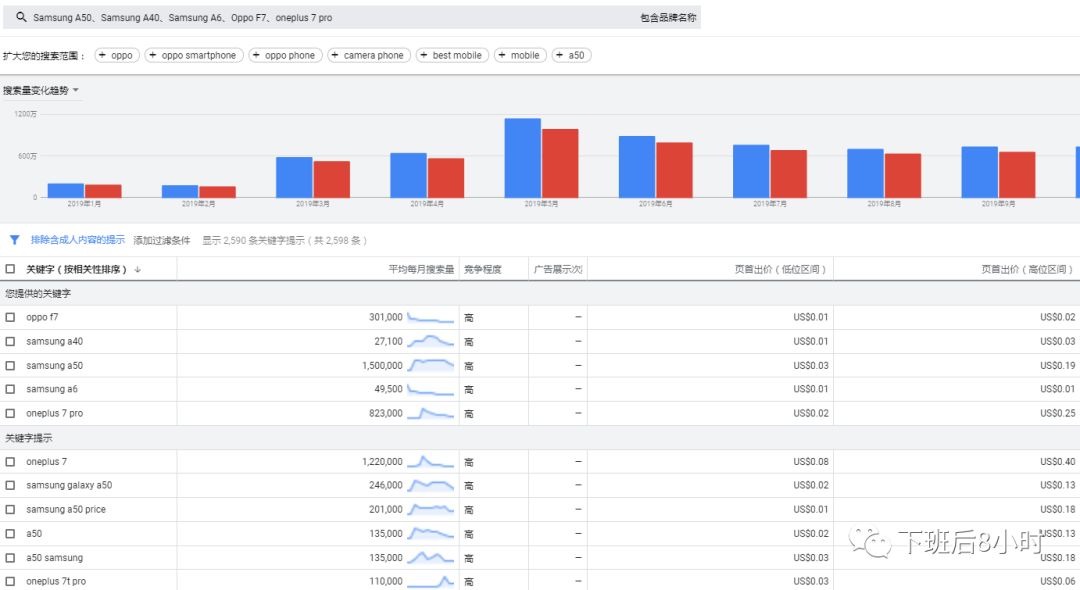Image resolution: width=1080 pixels, height=590 pixels.
Task: Click the 您提供的关键字 section heading
Action: coord(38,293)
